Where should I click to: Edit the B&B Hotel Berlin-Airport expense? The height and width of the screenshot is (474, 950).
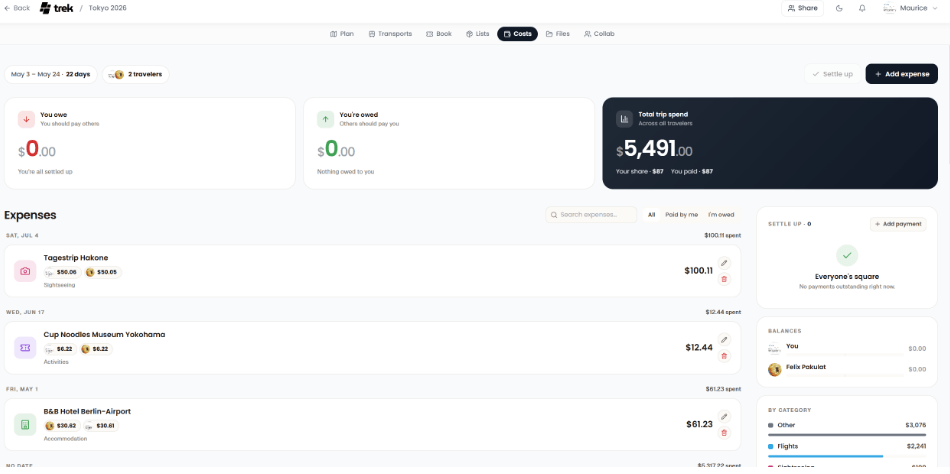point(723,416)
